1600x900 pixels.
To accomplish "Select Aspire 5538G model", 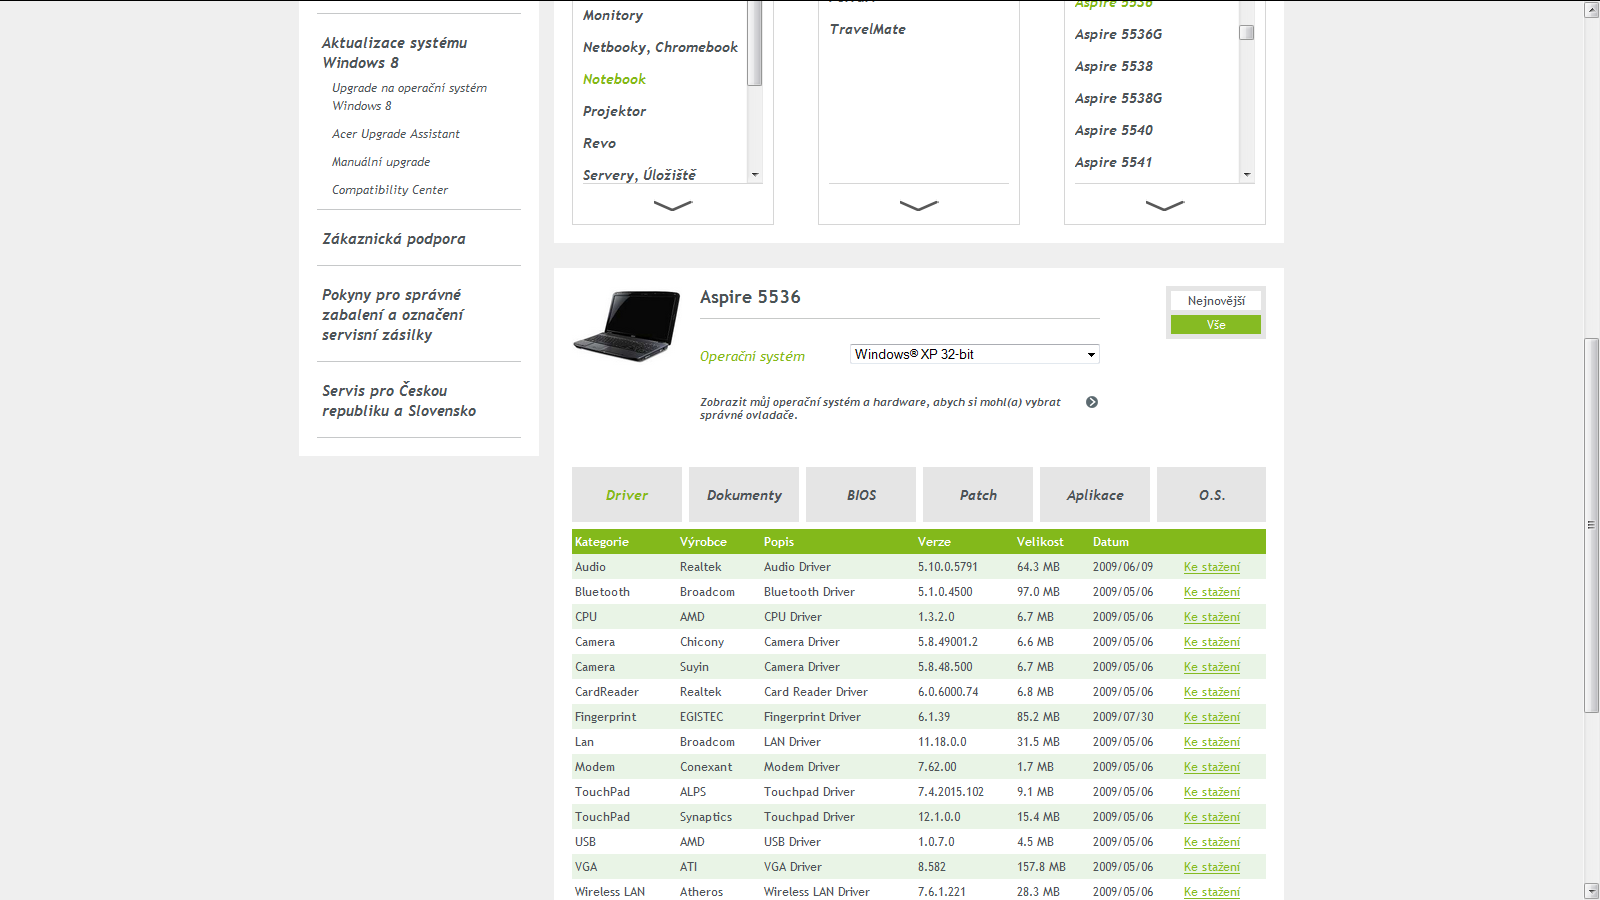I will coord(1118,98).
